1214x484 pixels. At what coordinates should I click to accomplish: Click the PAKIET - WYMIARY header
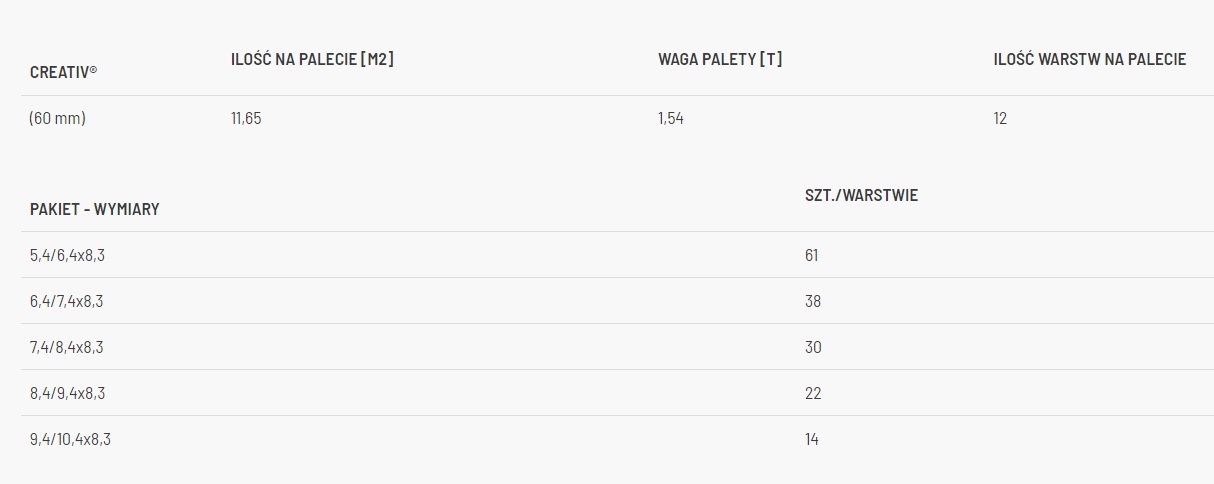[x=95, y=209]
